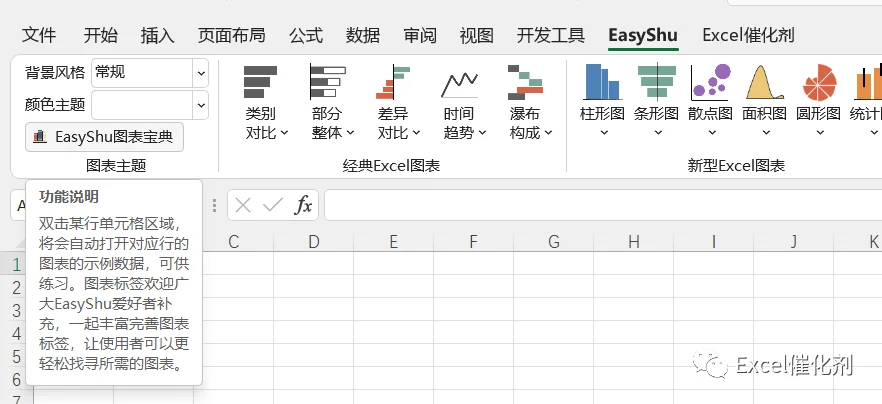The height and width of the screenshot is (404, 882).
Task: Switch to the 视图 ribbon tab
Action: (x=476, y=35)
